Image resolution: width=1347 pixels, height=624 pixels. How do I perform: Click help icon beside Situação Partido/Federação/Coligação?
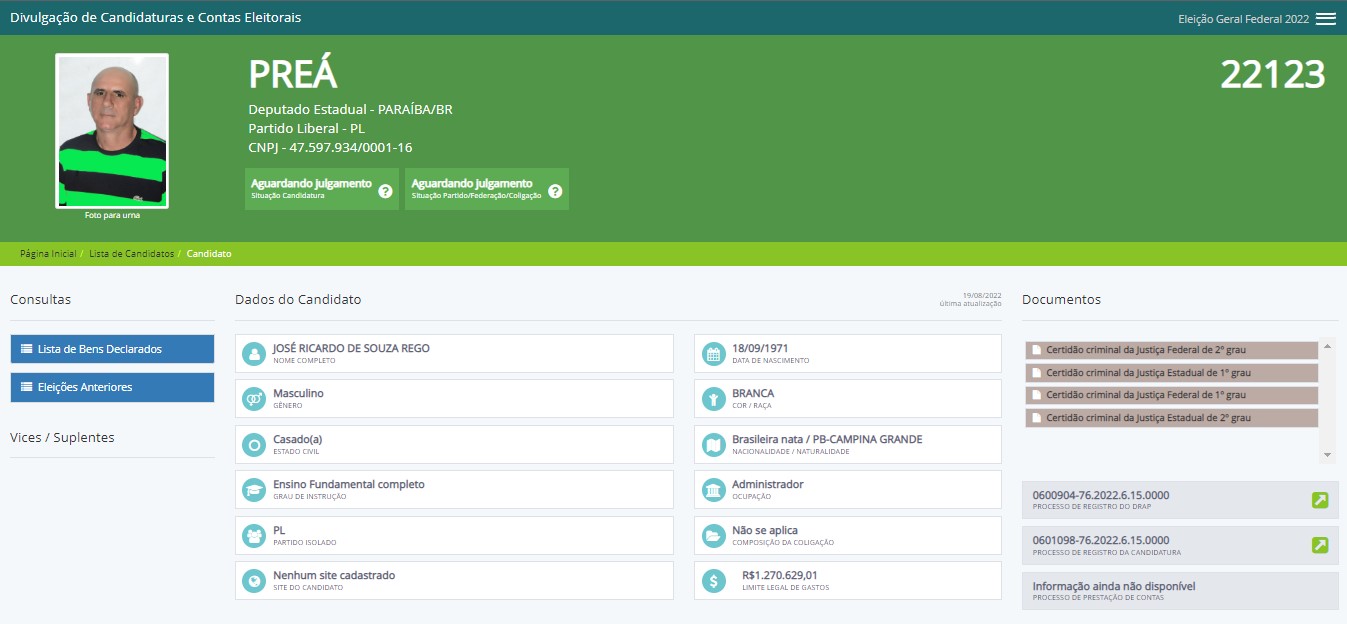pos(555,191)
